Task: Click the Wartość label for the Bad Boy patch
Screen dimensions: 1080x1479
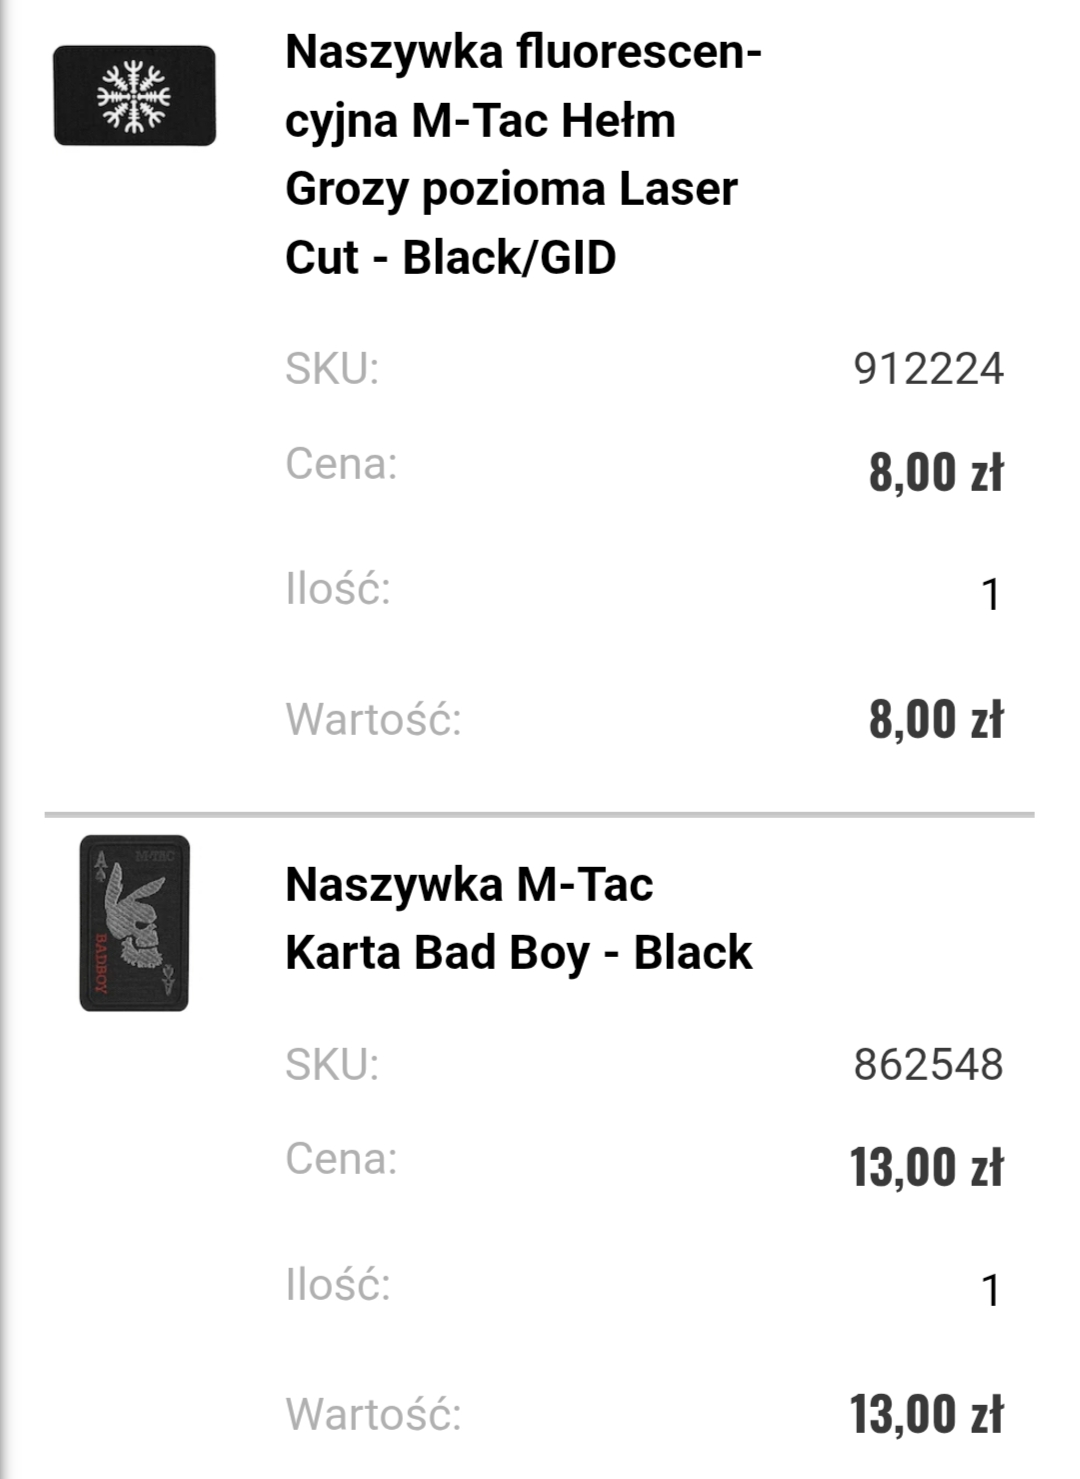Action: click(374, 1415)
